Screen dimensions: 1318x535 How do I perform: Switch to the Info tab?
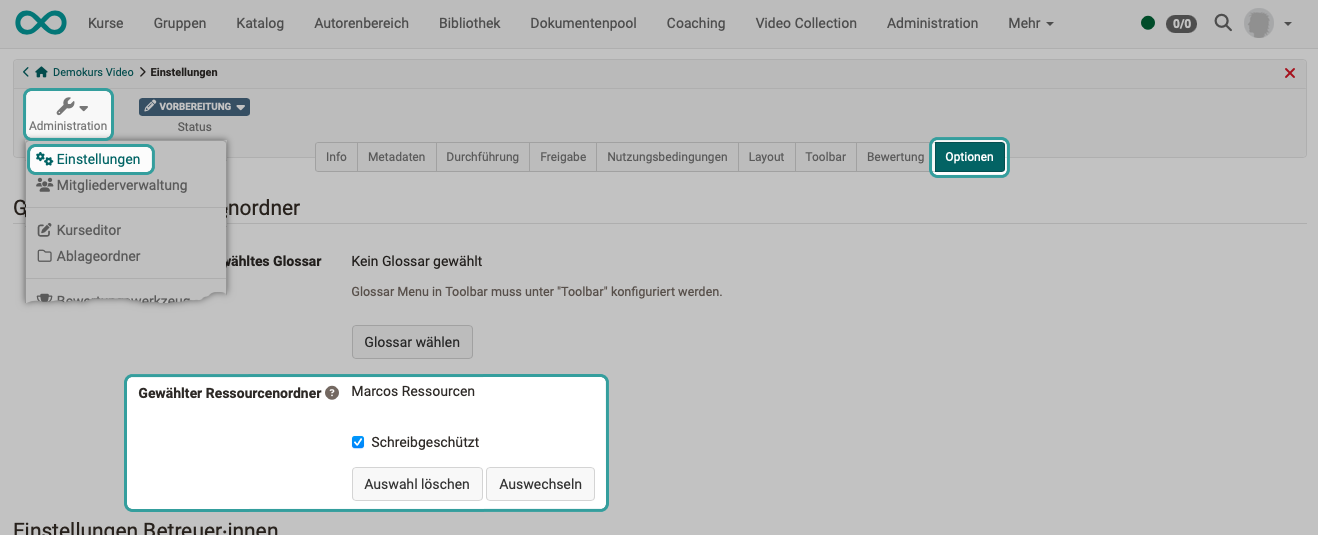pos(336,157)
